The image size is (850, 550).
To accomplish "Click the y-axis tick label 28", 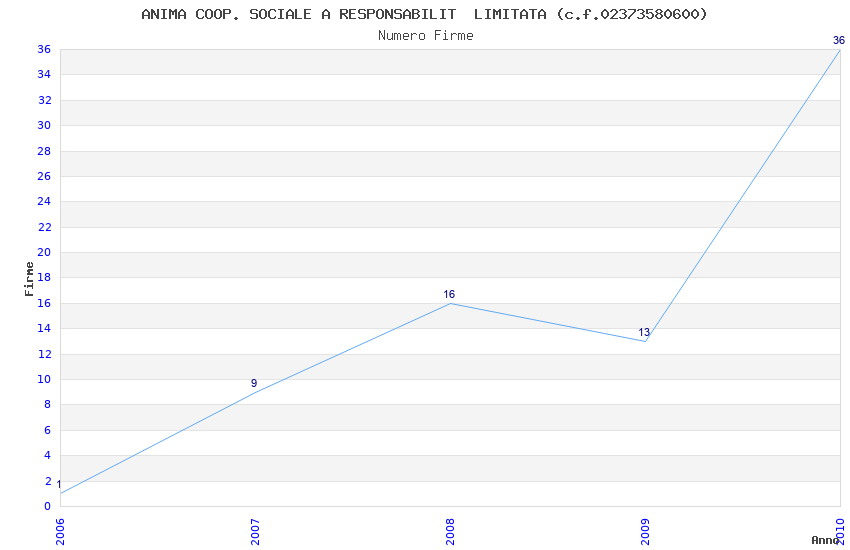I will pos(44,151).
